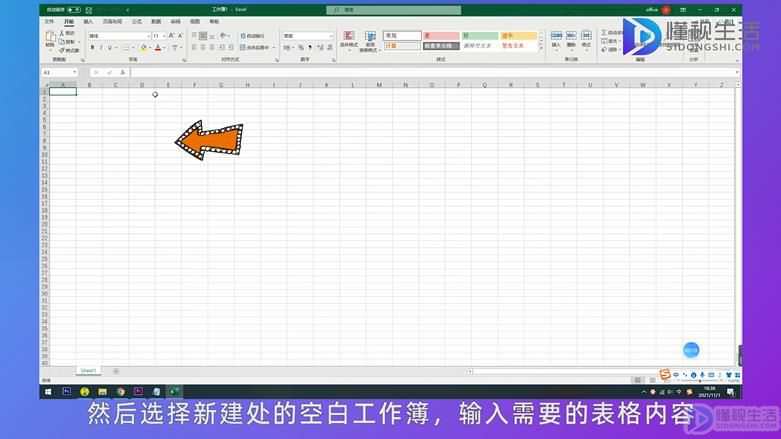The width and height of the screenshot is (781, 439).
Task: Open the Windows Start button
Action: pyautogui.click(x=48, y=392)
